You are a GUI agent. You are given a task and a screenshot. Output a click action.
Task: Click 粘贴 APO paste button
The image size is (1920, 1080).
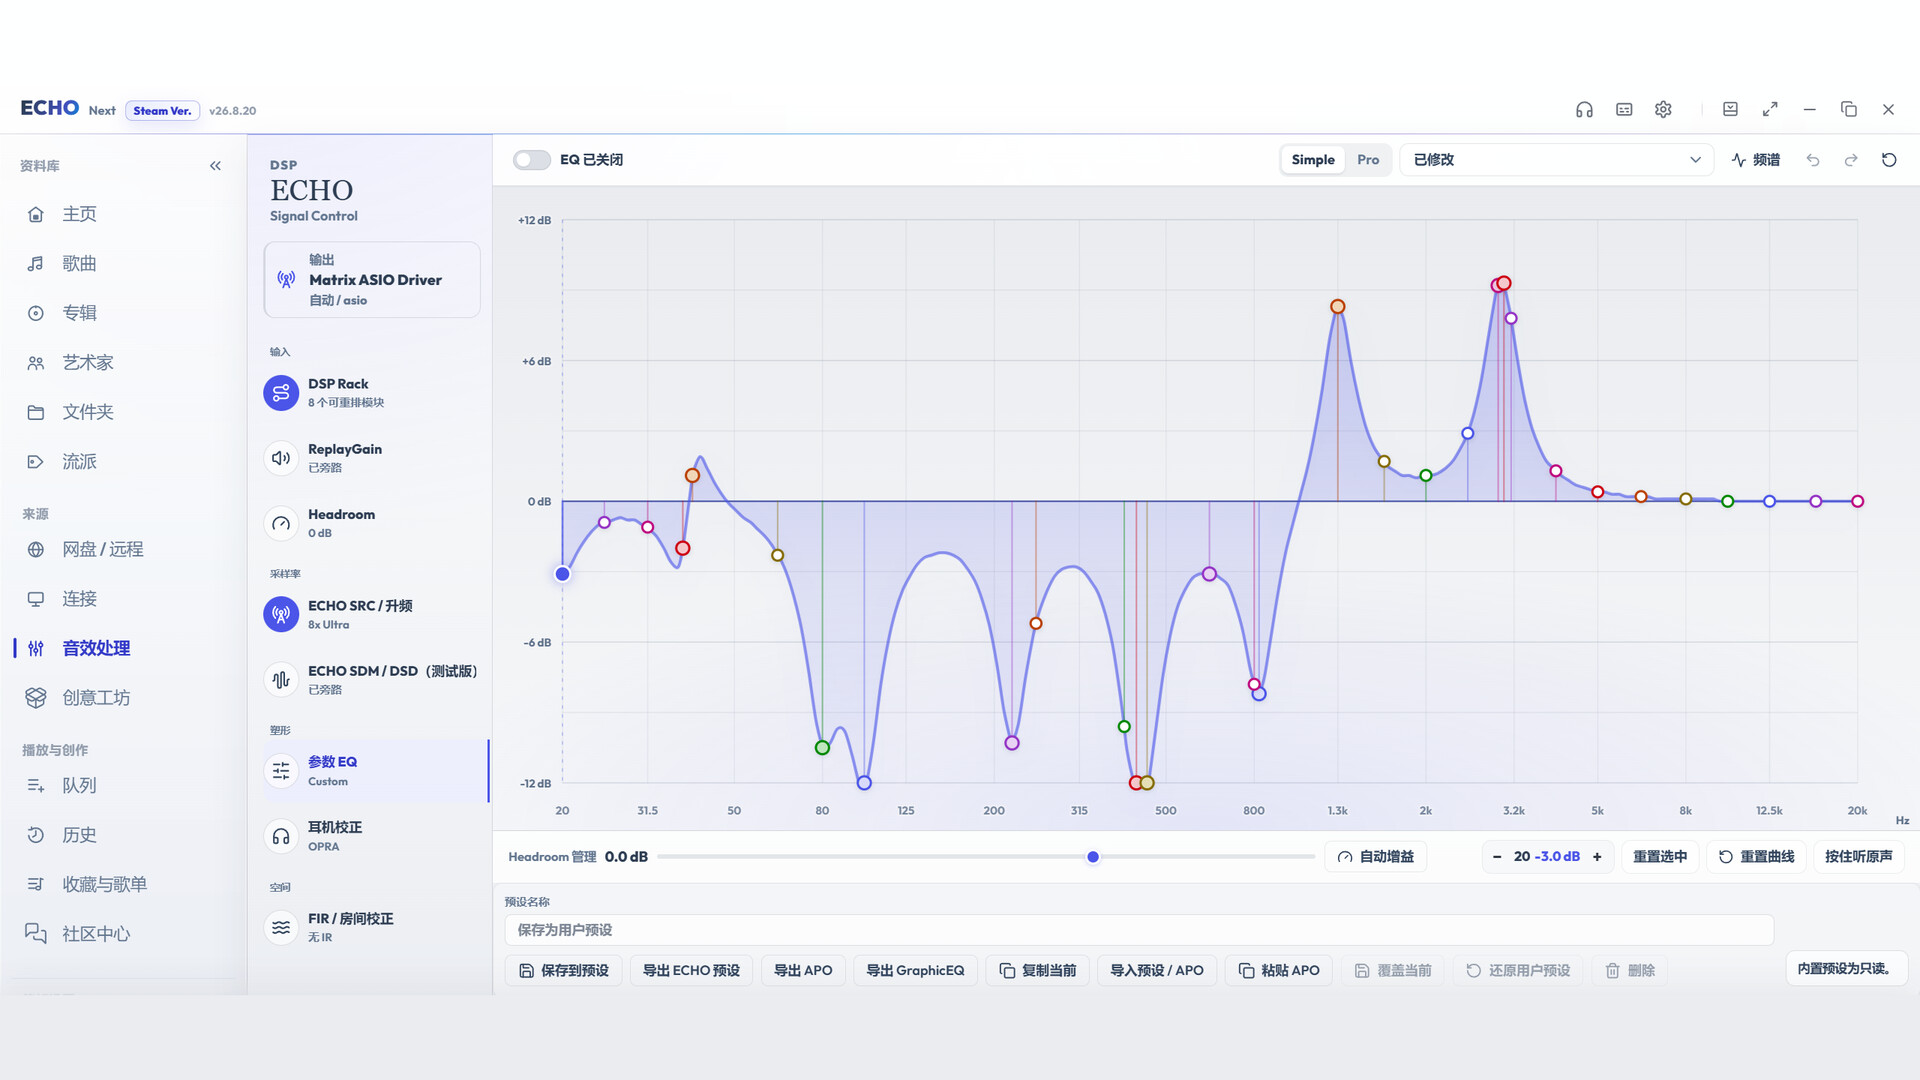click(1279, 971)
